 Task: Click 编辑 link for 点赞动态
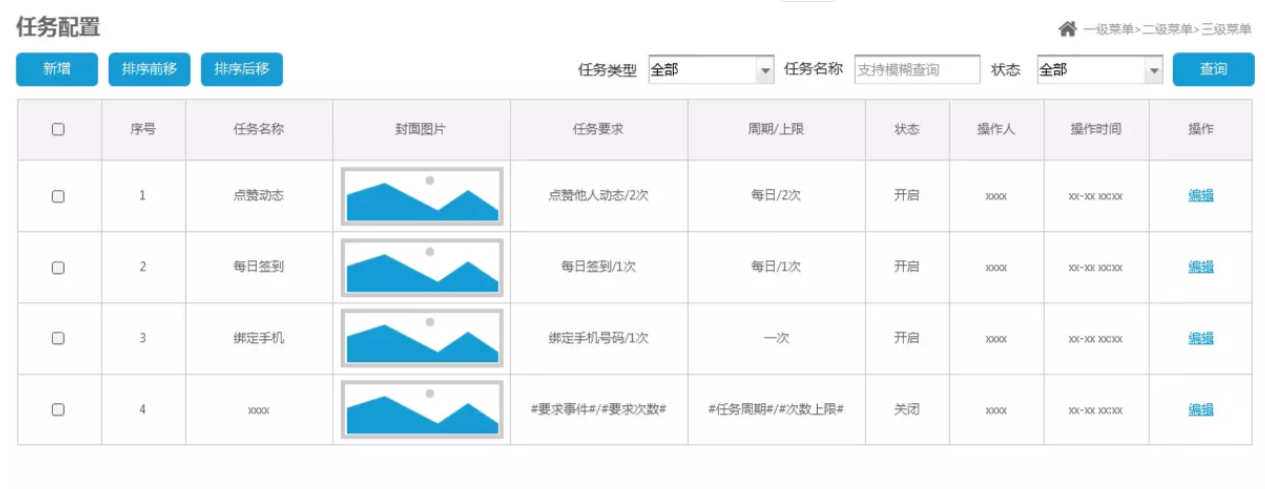click(1201, 195)
